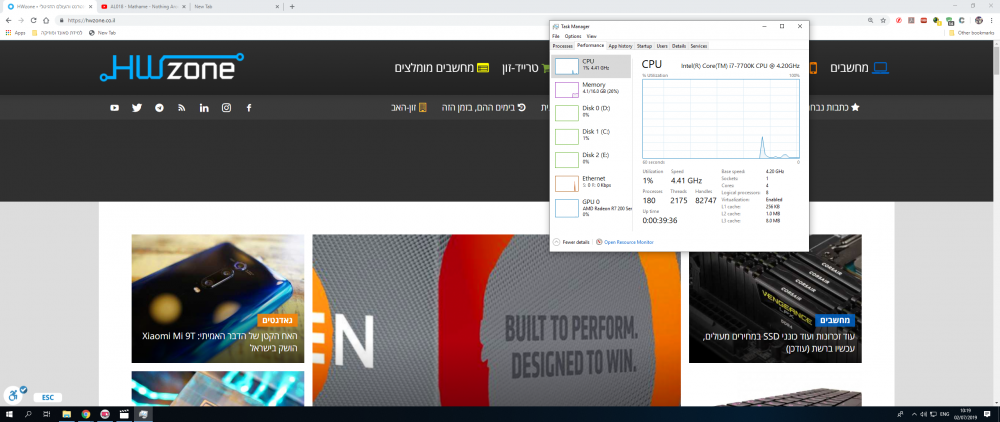Click the ENG language indicator in tray
This screenshot has width=1000, height=422.
(x=944, y=414)
